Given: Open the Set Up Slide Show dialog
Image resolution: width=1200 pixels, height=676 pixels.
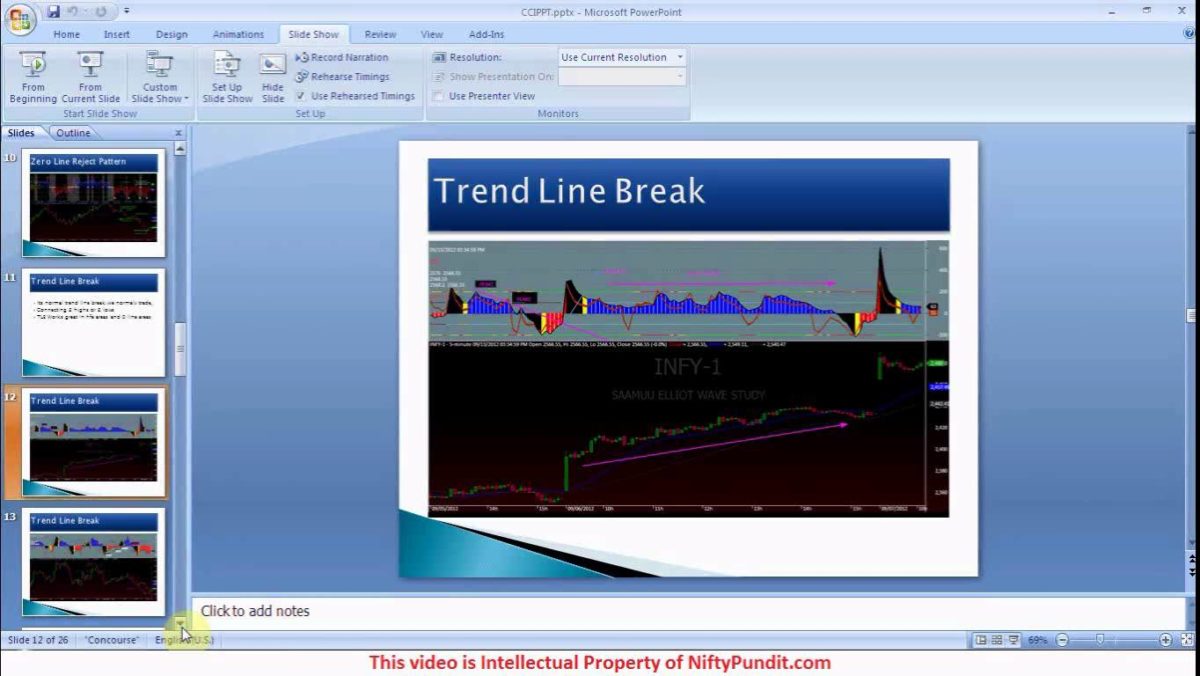Looking at the screenshot, I should (227, 78).
